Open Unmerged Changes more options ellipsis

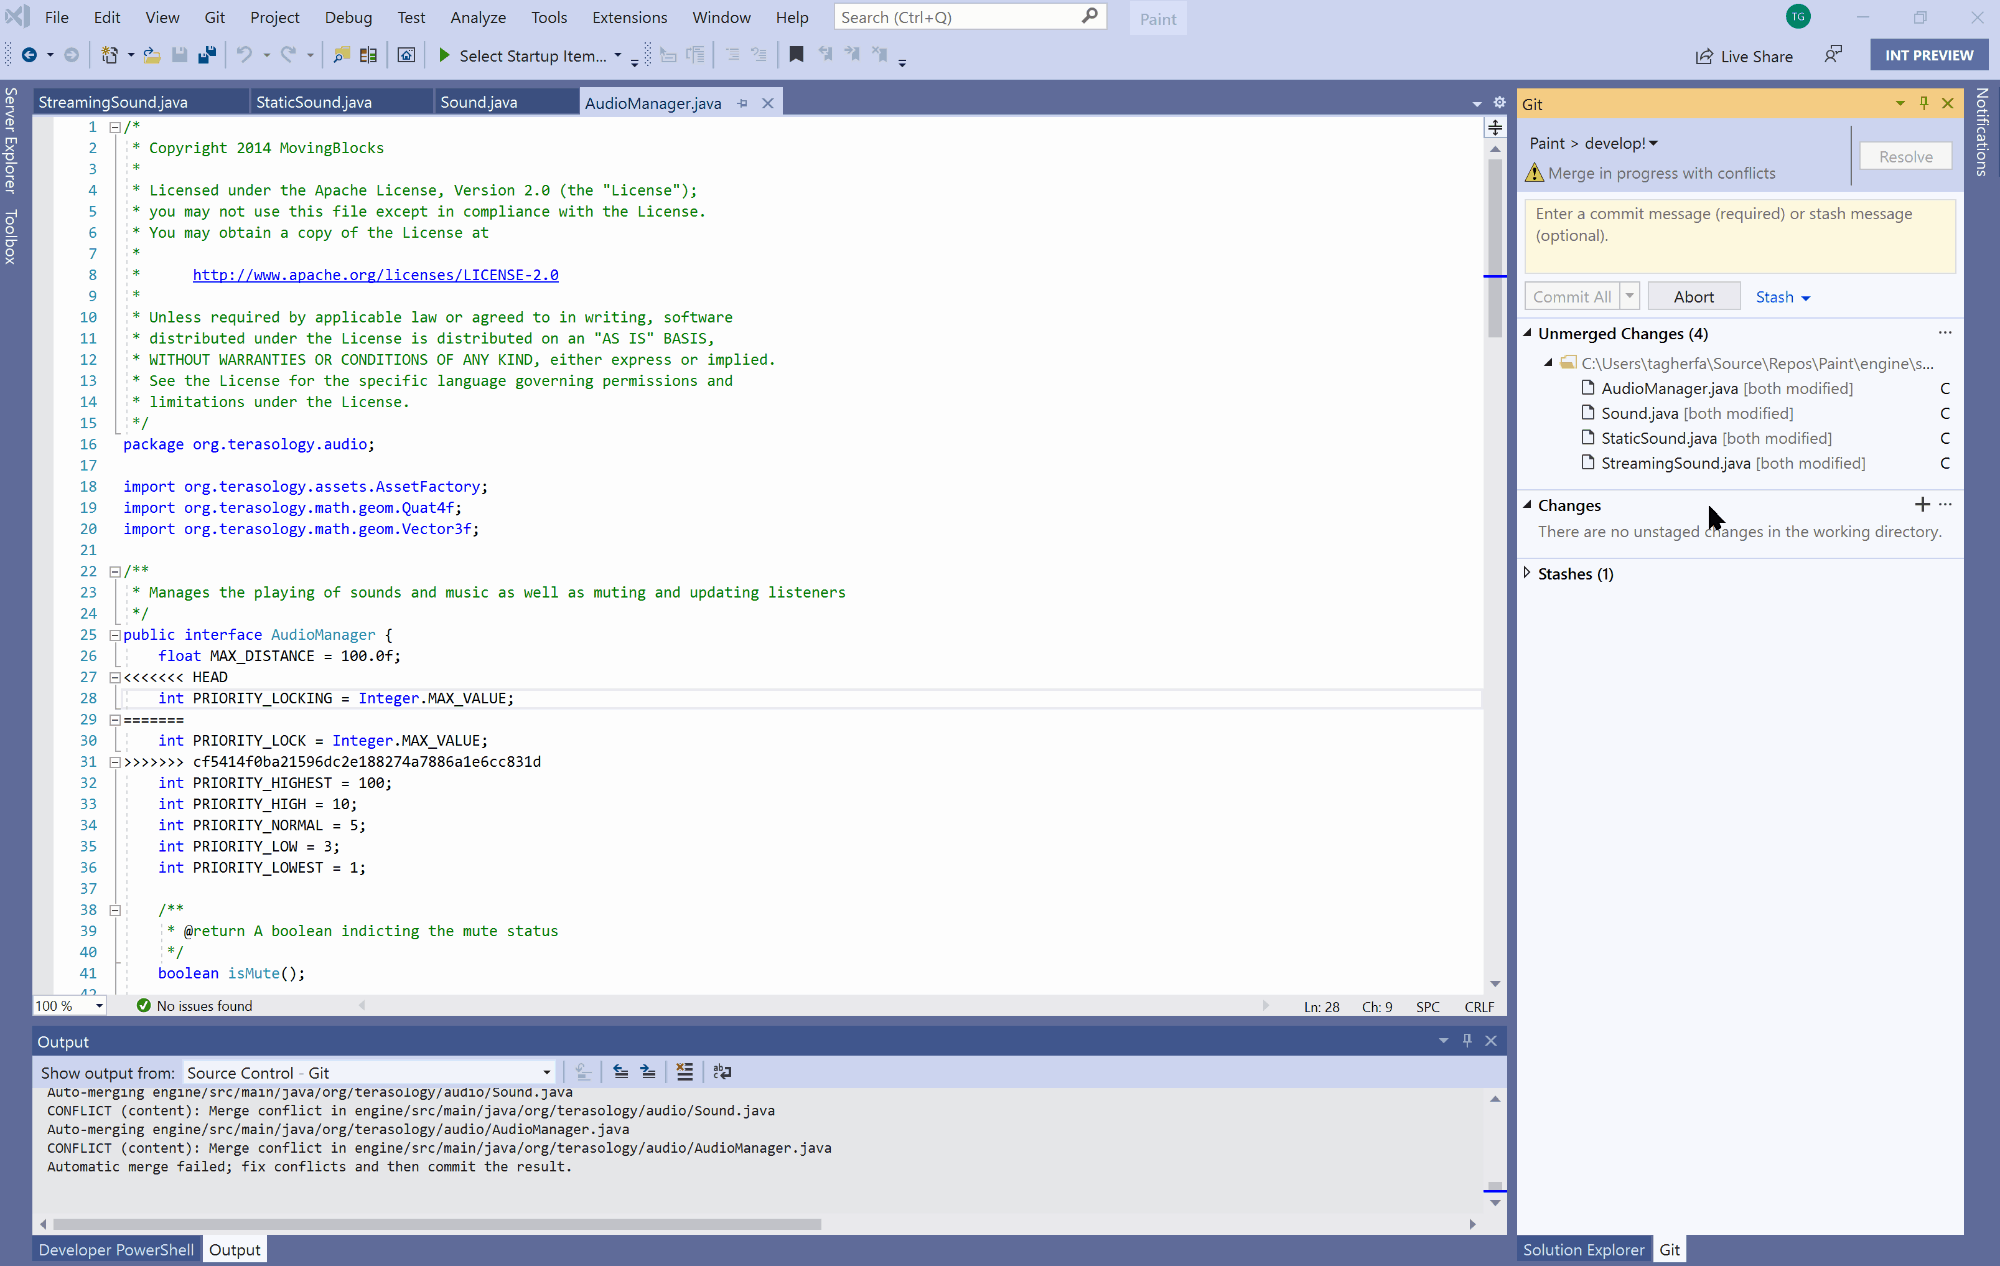1945,332
